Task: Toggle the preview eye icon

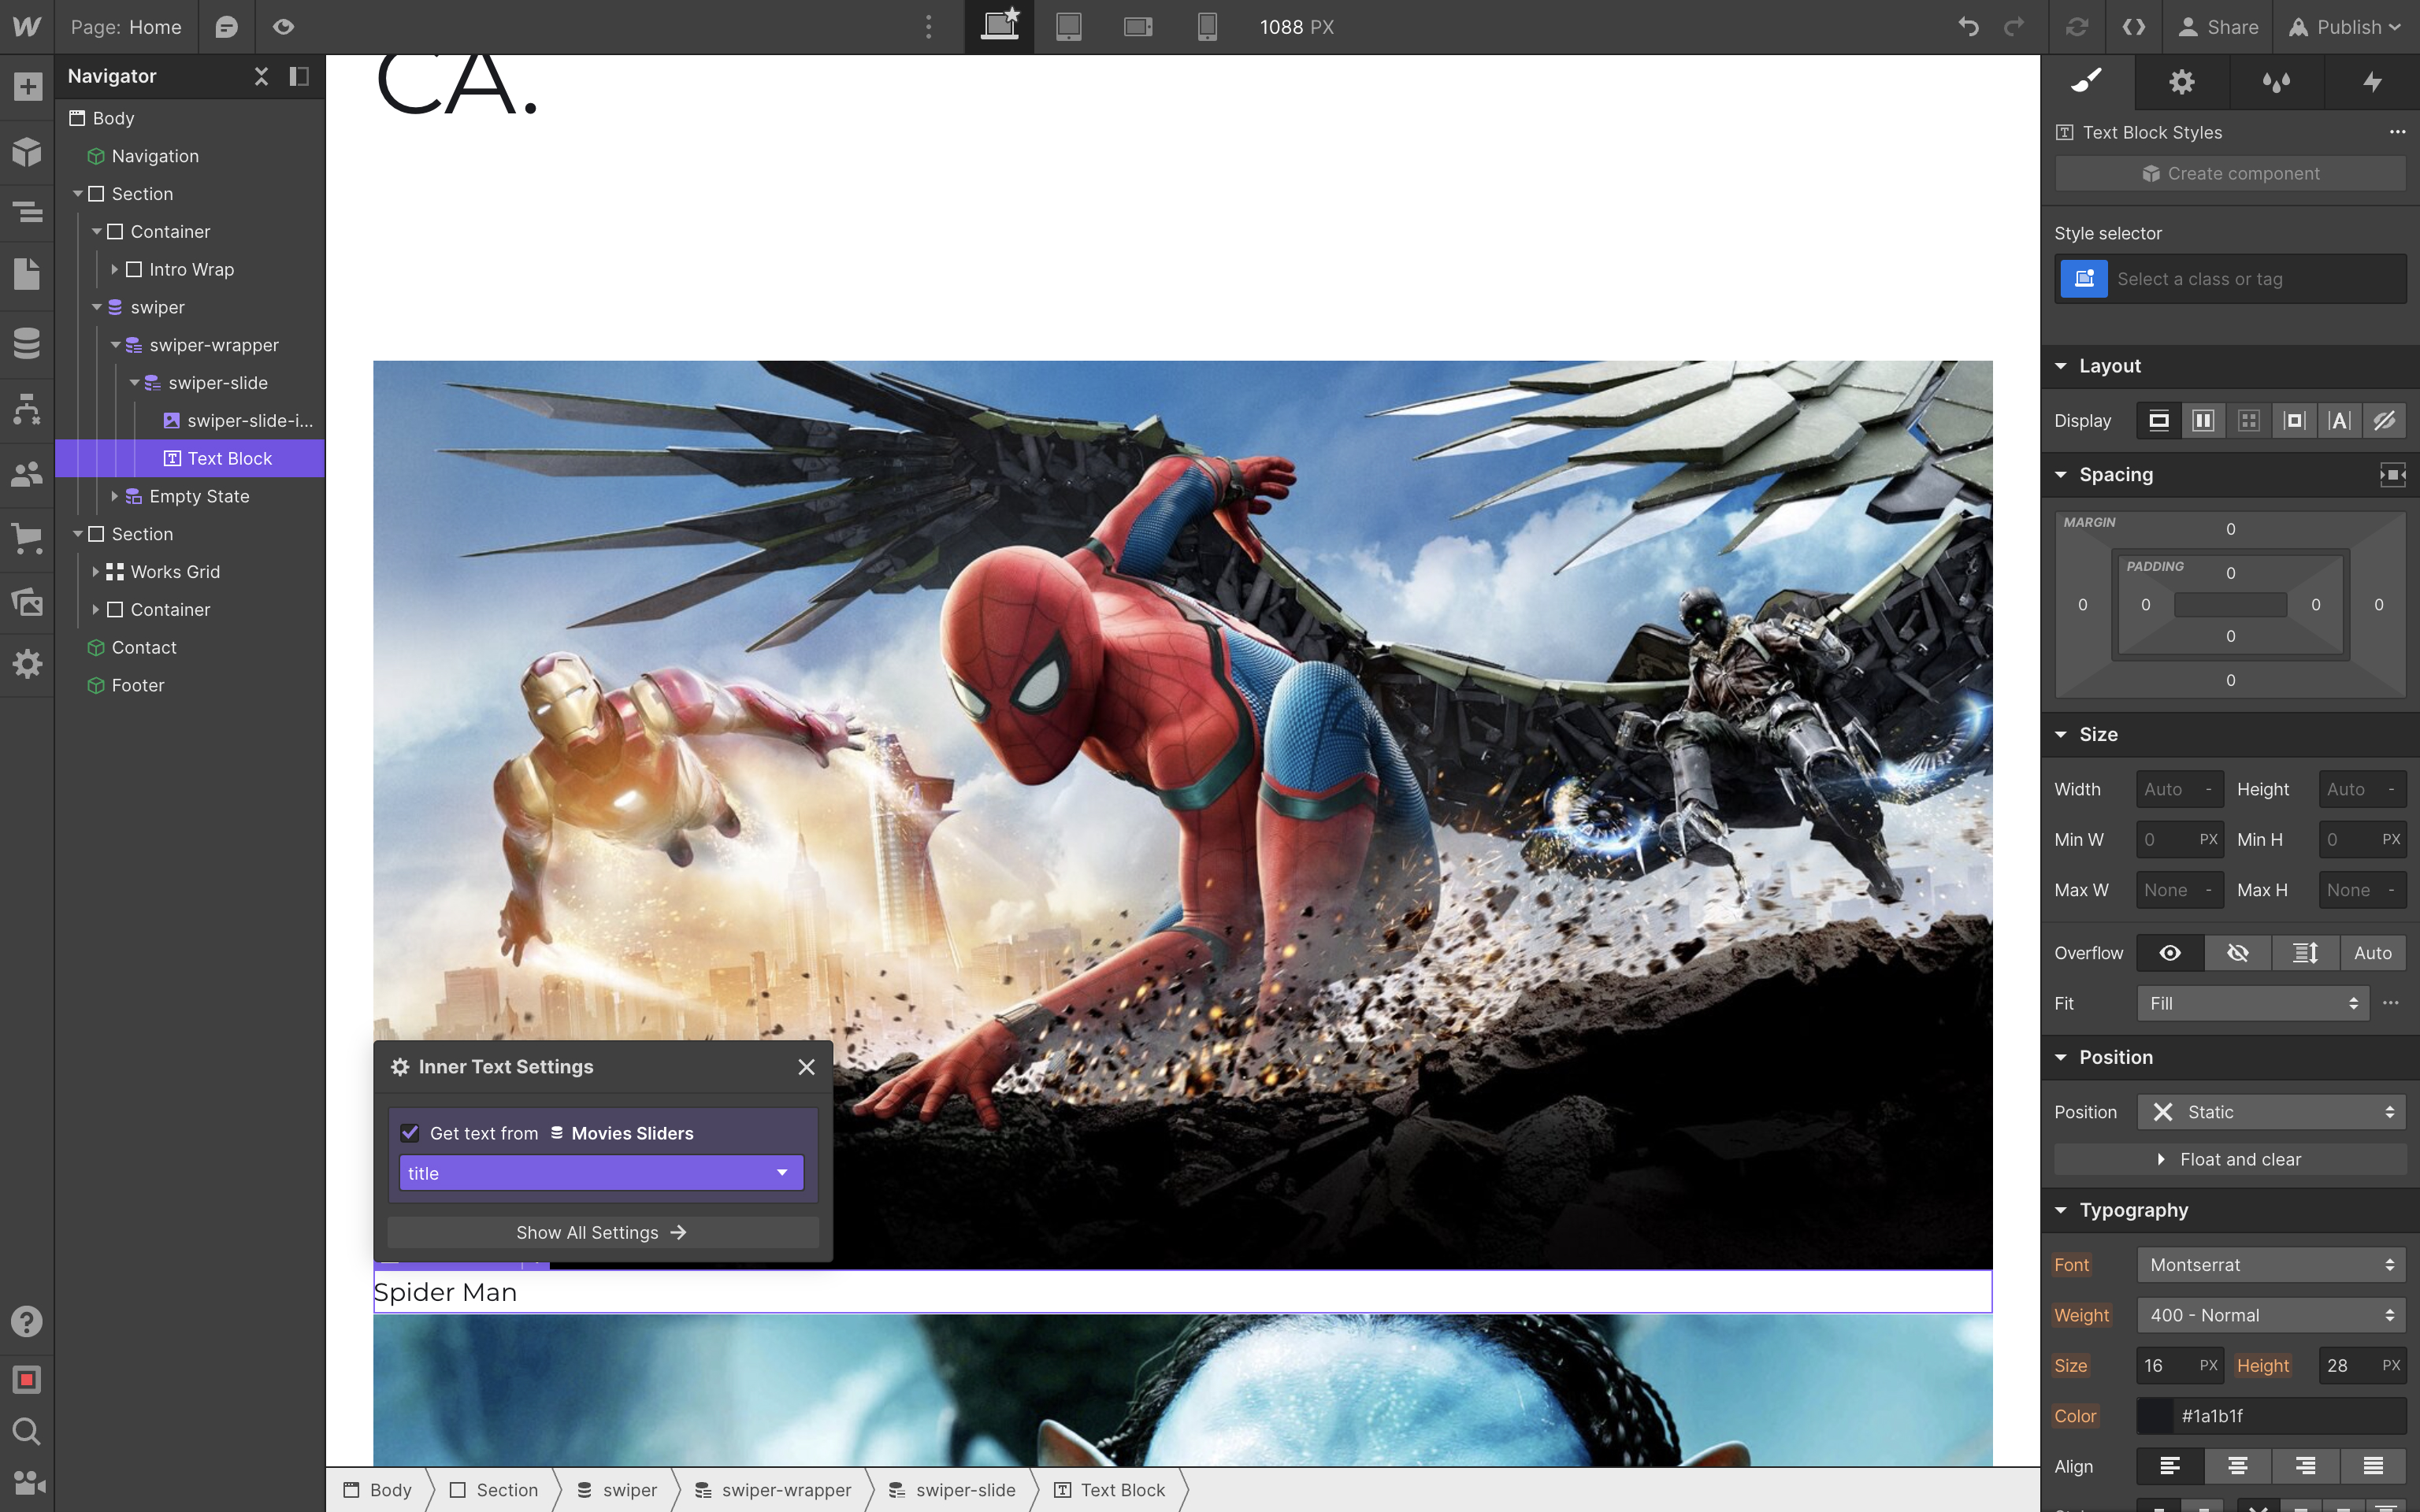Action: tap(284, 27)
